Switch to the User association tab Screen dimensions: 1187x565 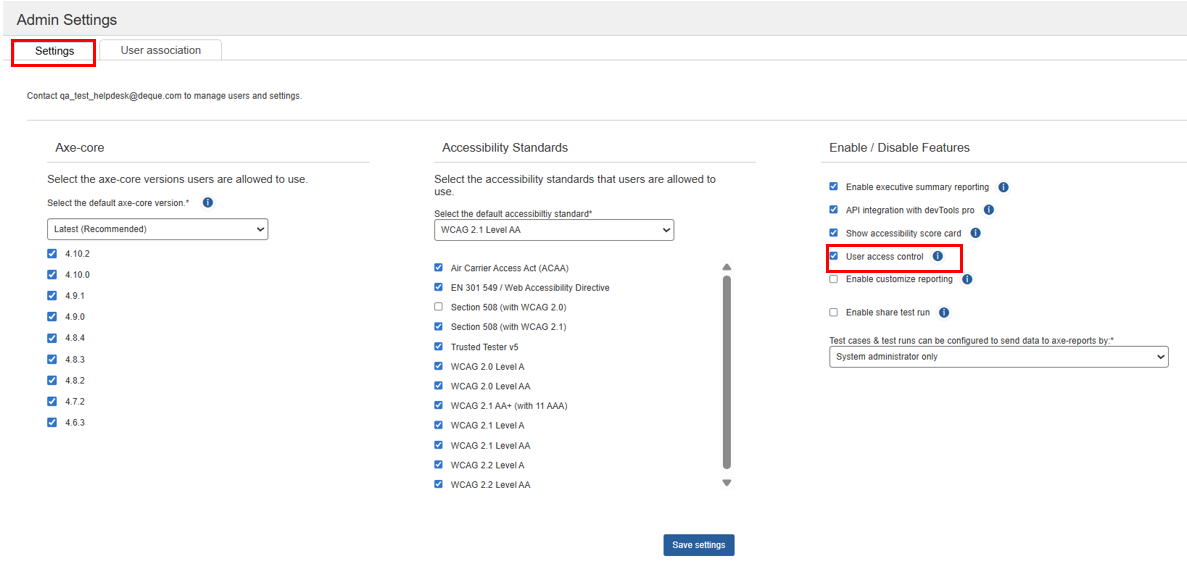(x=160, y=50)
